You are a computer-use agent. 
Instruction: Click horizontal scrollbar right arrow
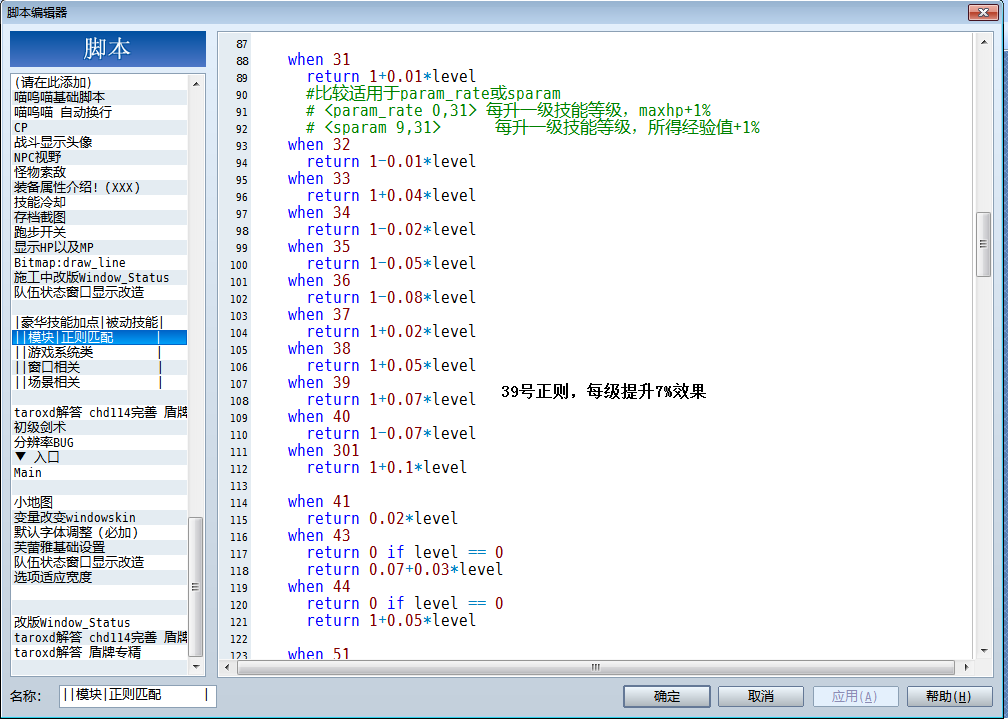click(x=966, y=667)
